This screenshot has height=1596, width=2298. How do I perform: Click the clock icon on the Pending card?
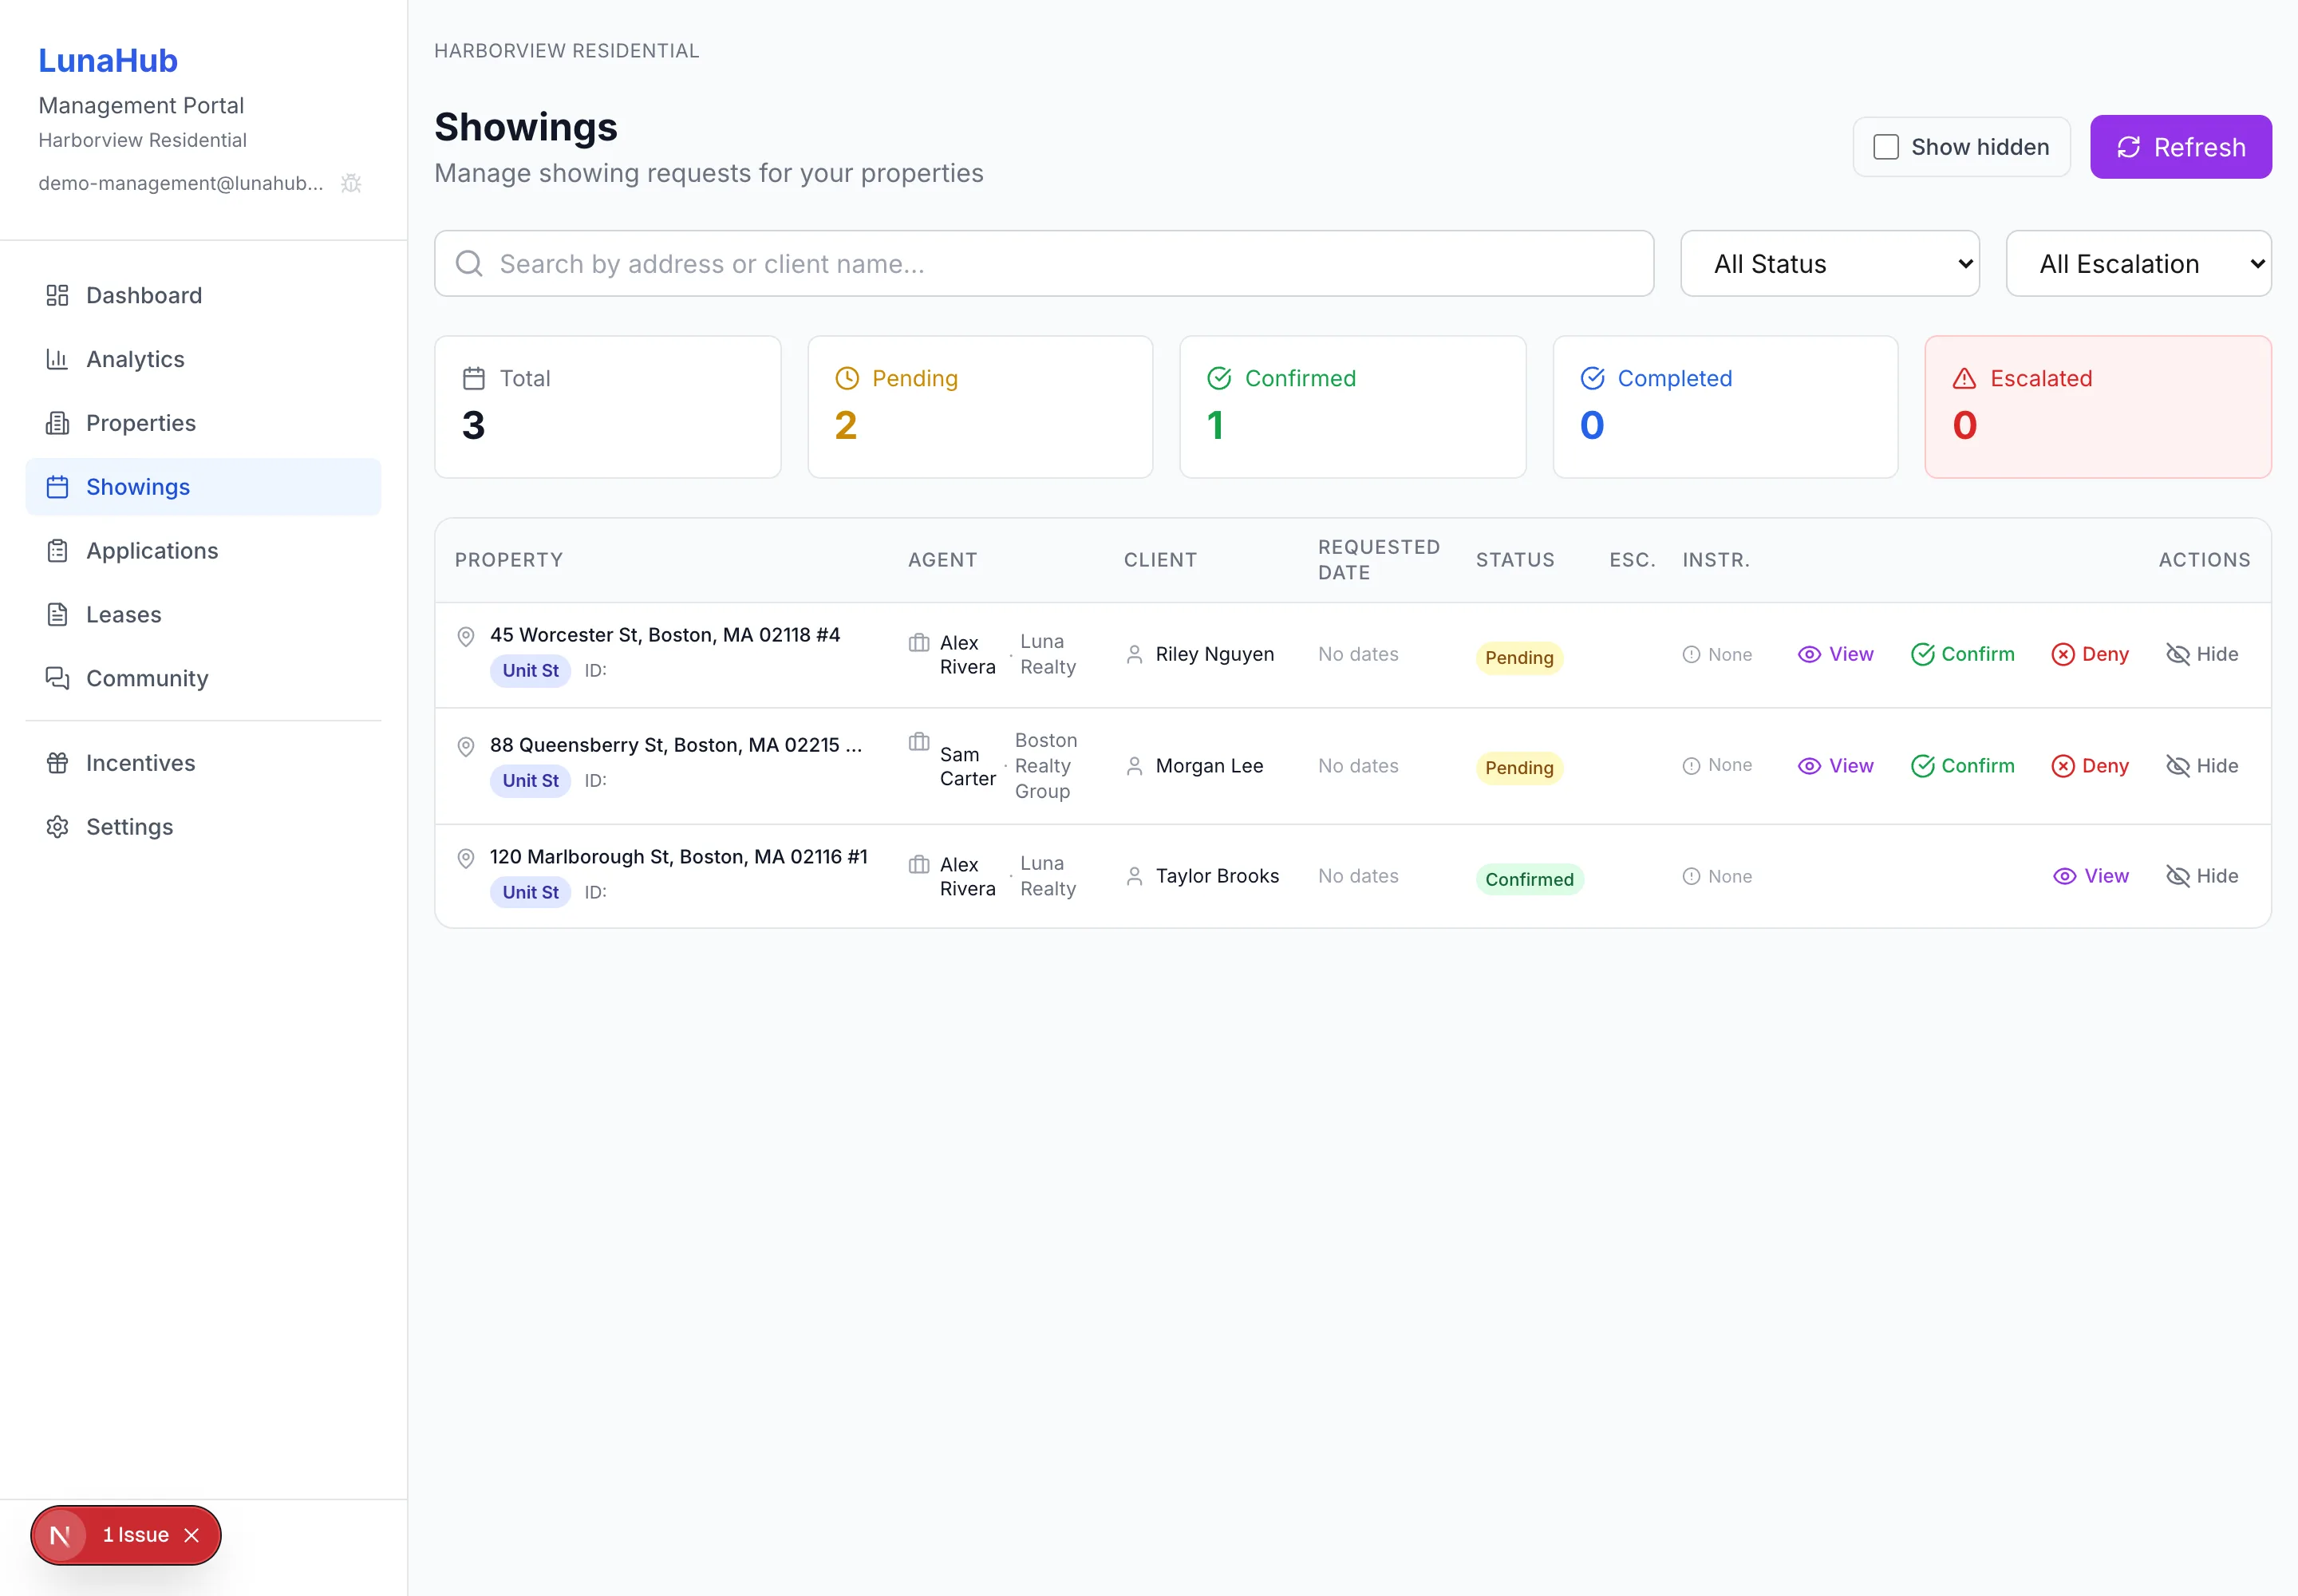click(847, 378)
